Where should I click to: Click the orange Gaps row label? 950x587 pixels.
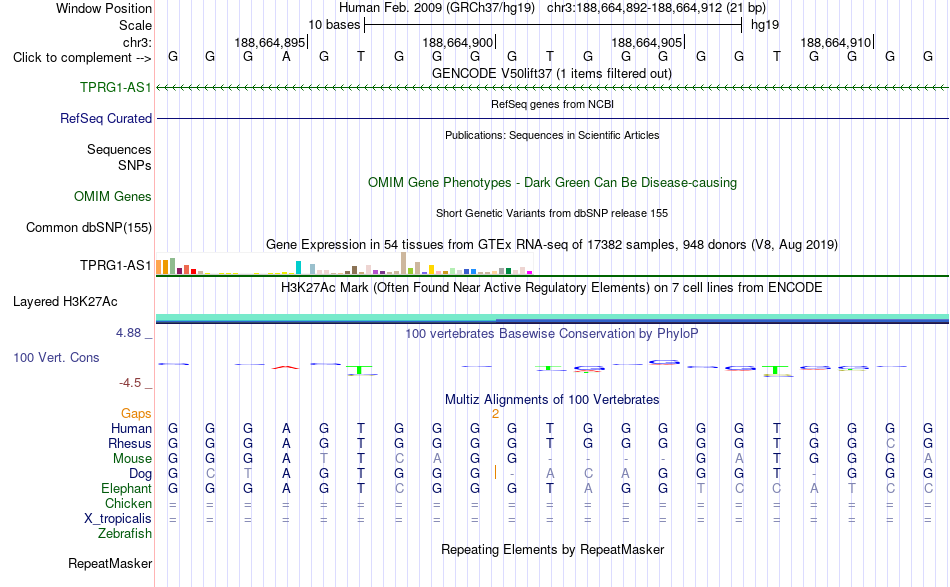136,413
